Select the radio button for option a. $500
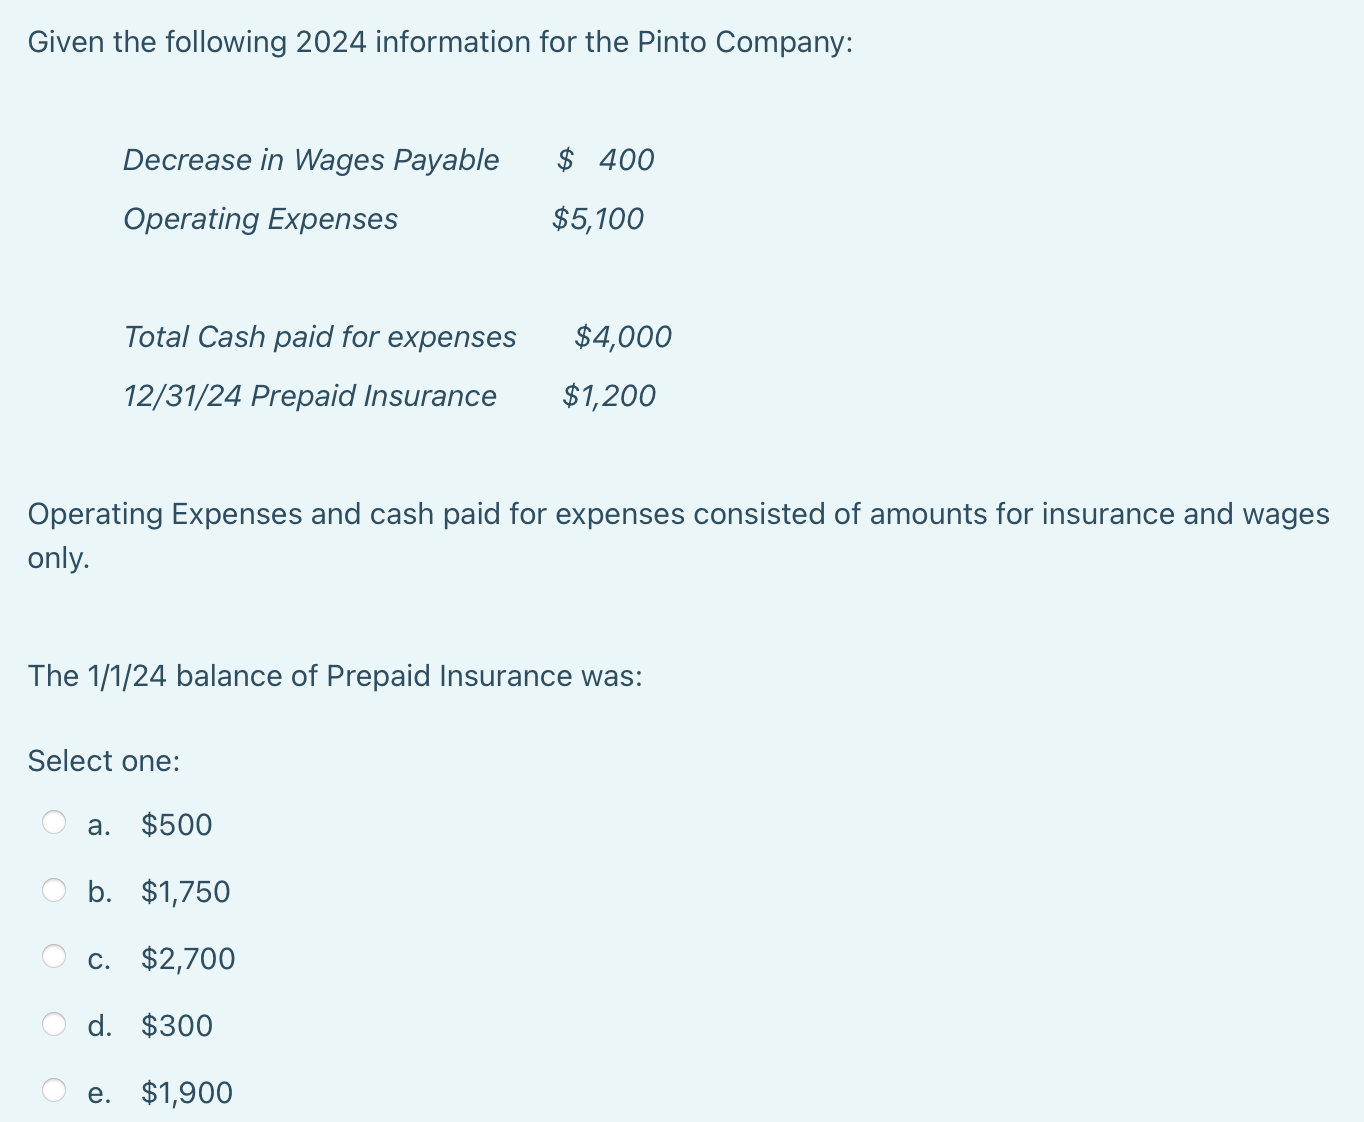1364x1122 pixels. coord(55,823)
